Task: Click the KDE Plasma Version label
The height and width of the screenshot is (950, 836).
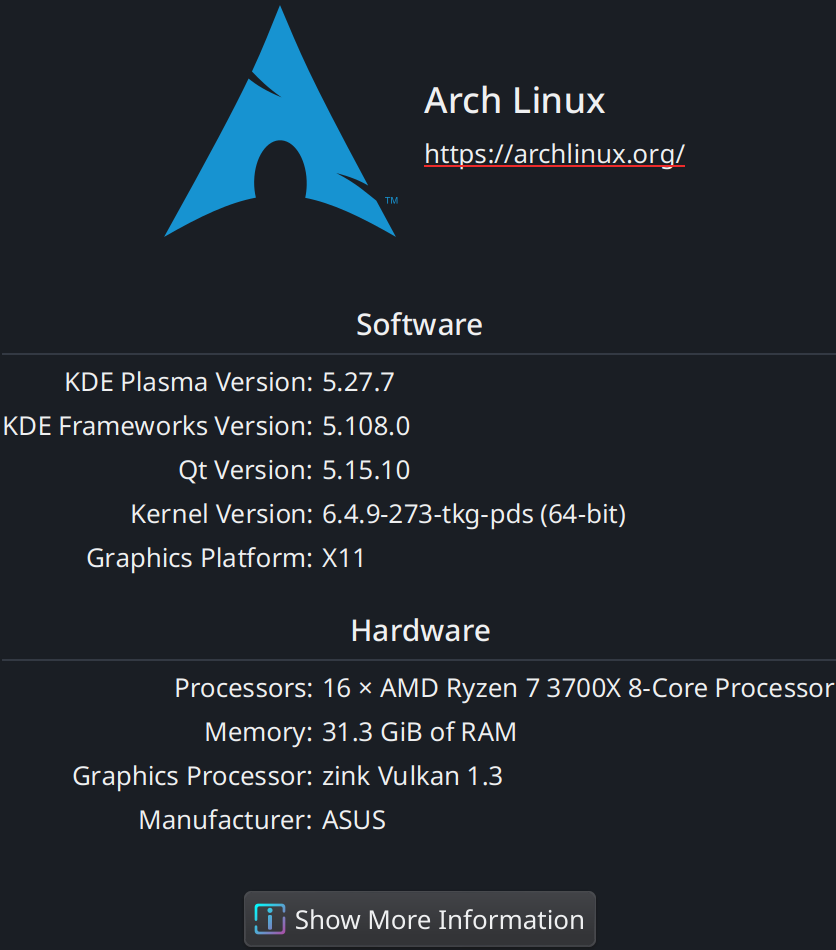Action: click(188, 381)
